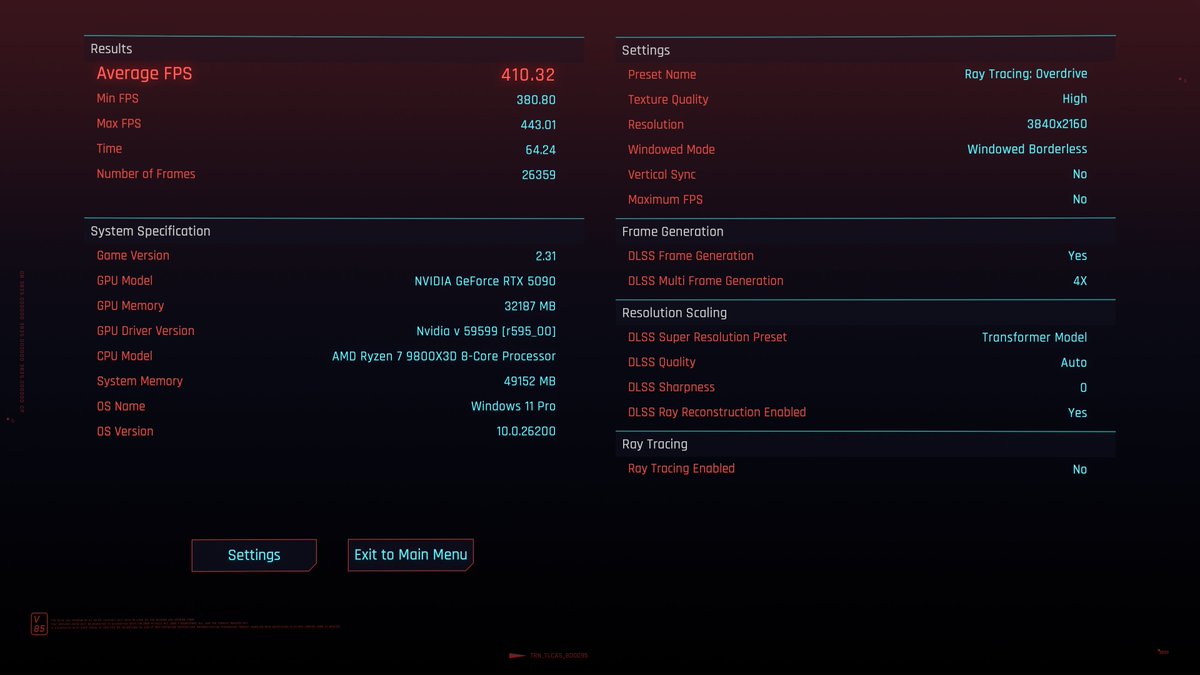Select the Max FPS value 443.01
The image size is (1200, 675).
[x=538, y=125]
